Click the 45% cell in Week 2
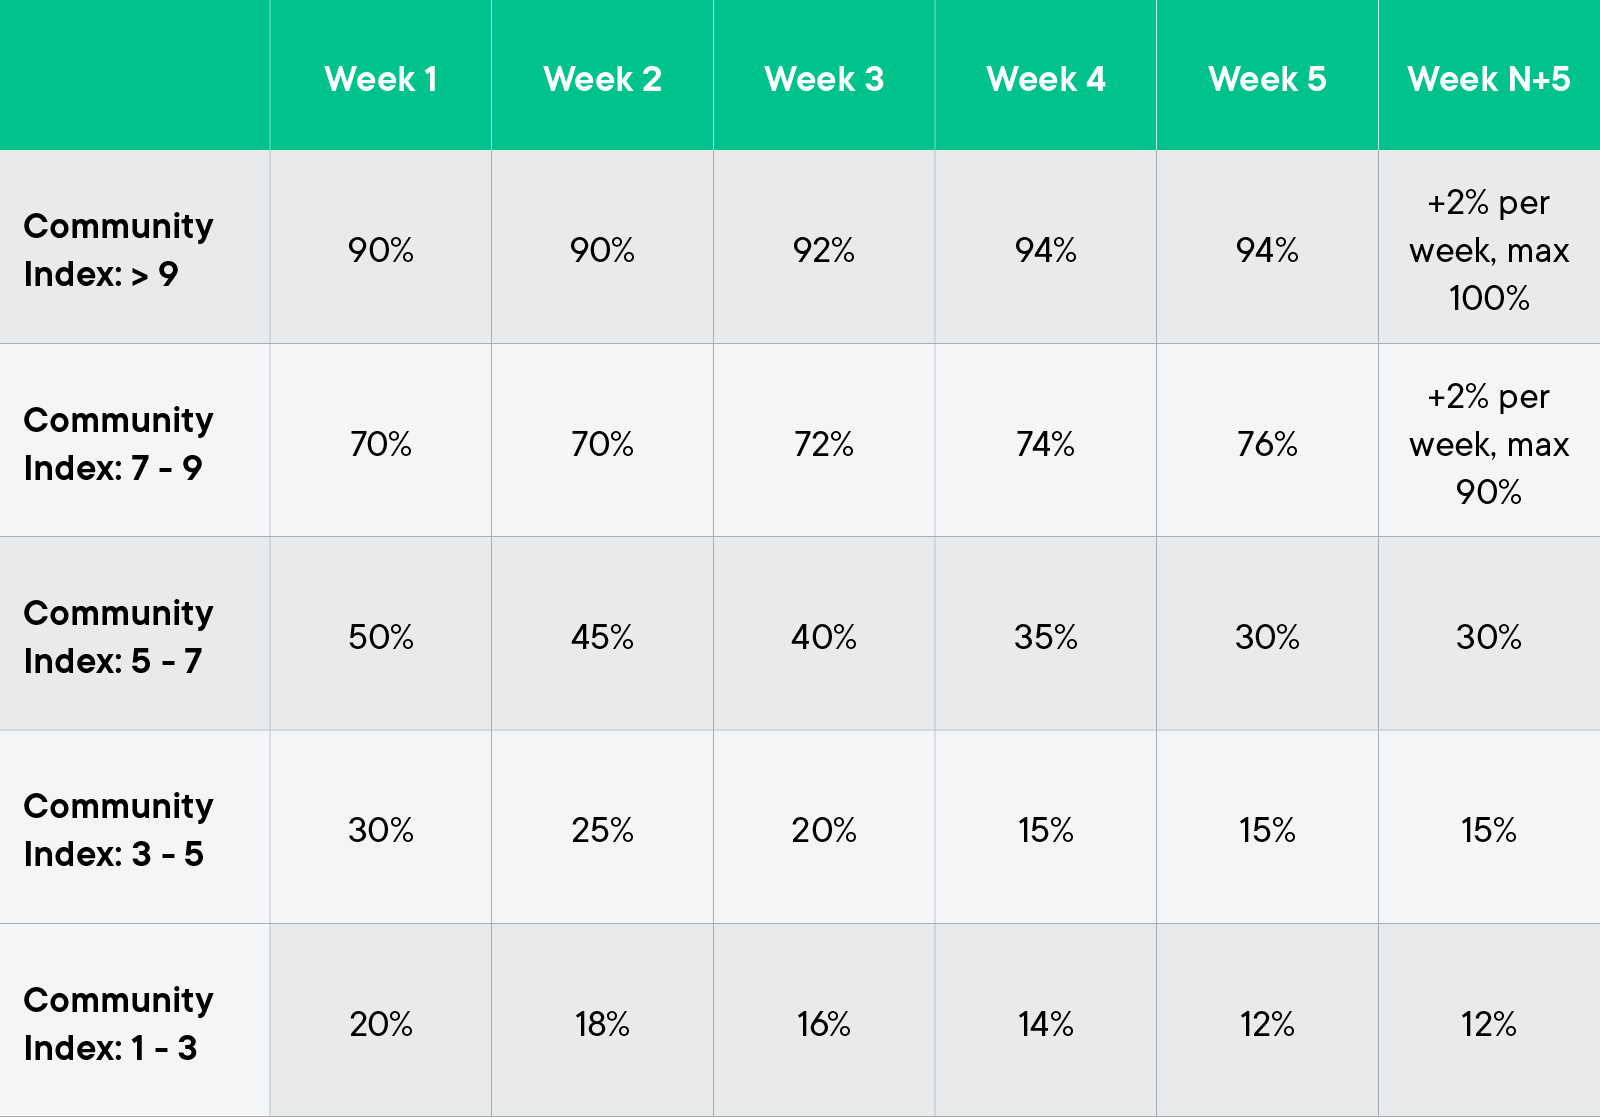 point(602,637)
